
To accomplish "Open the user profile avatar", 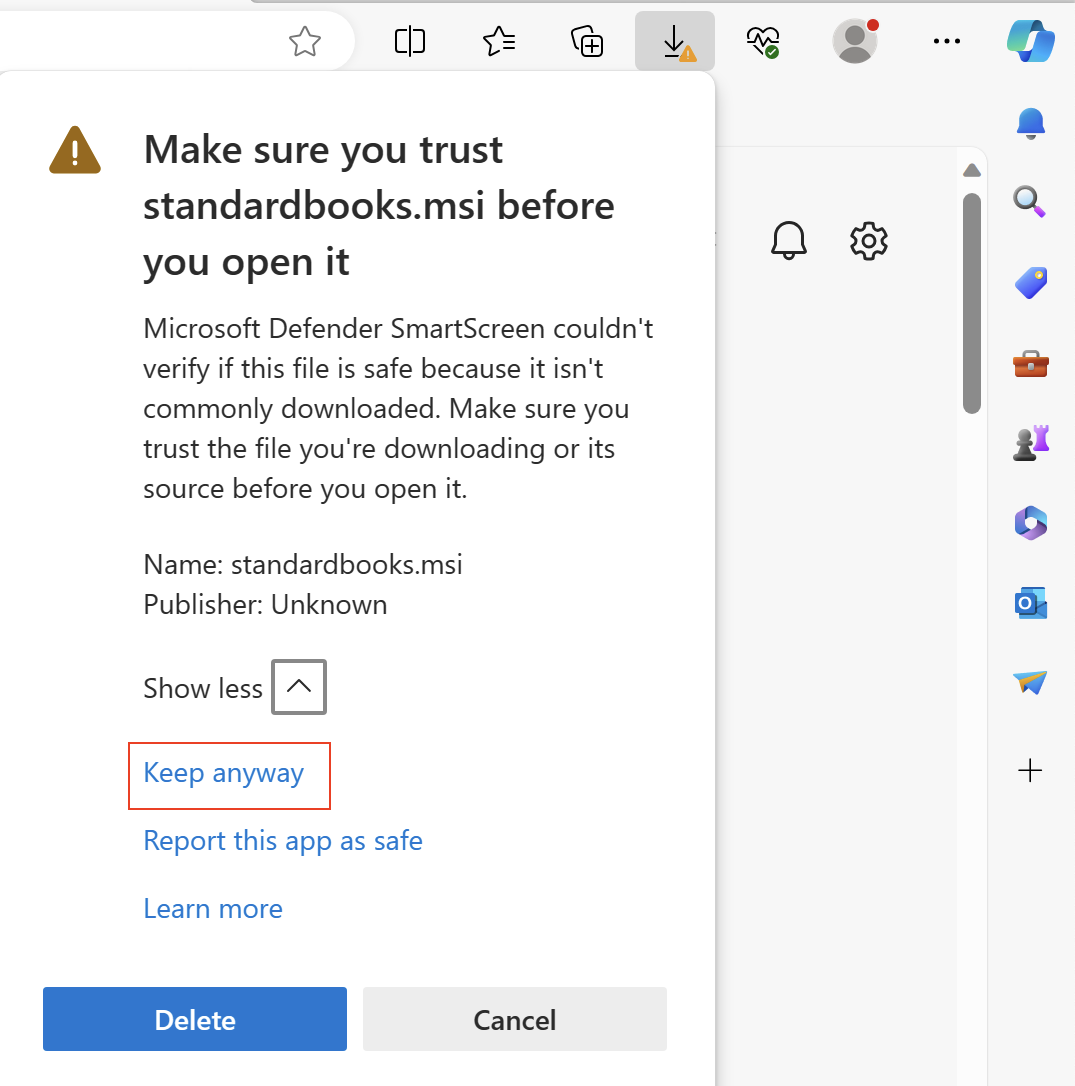I will click(854, 41).
